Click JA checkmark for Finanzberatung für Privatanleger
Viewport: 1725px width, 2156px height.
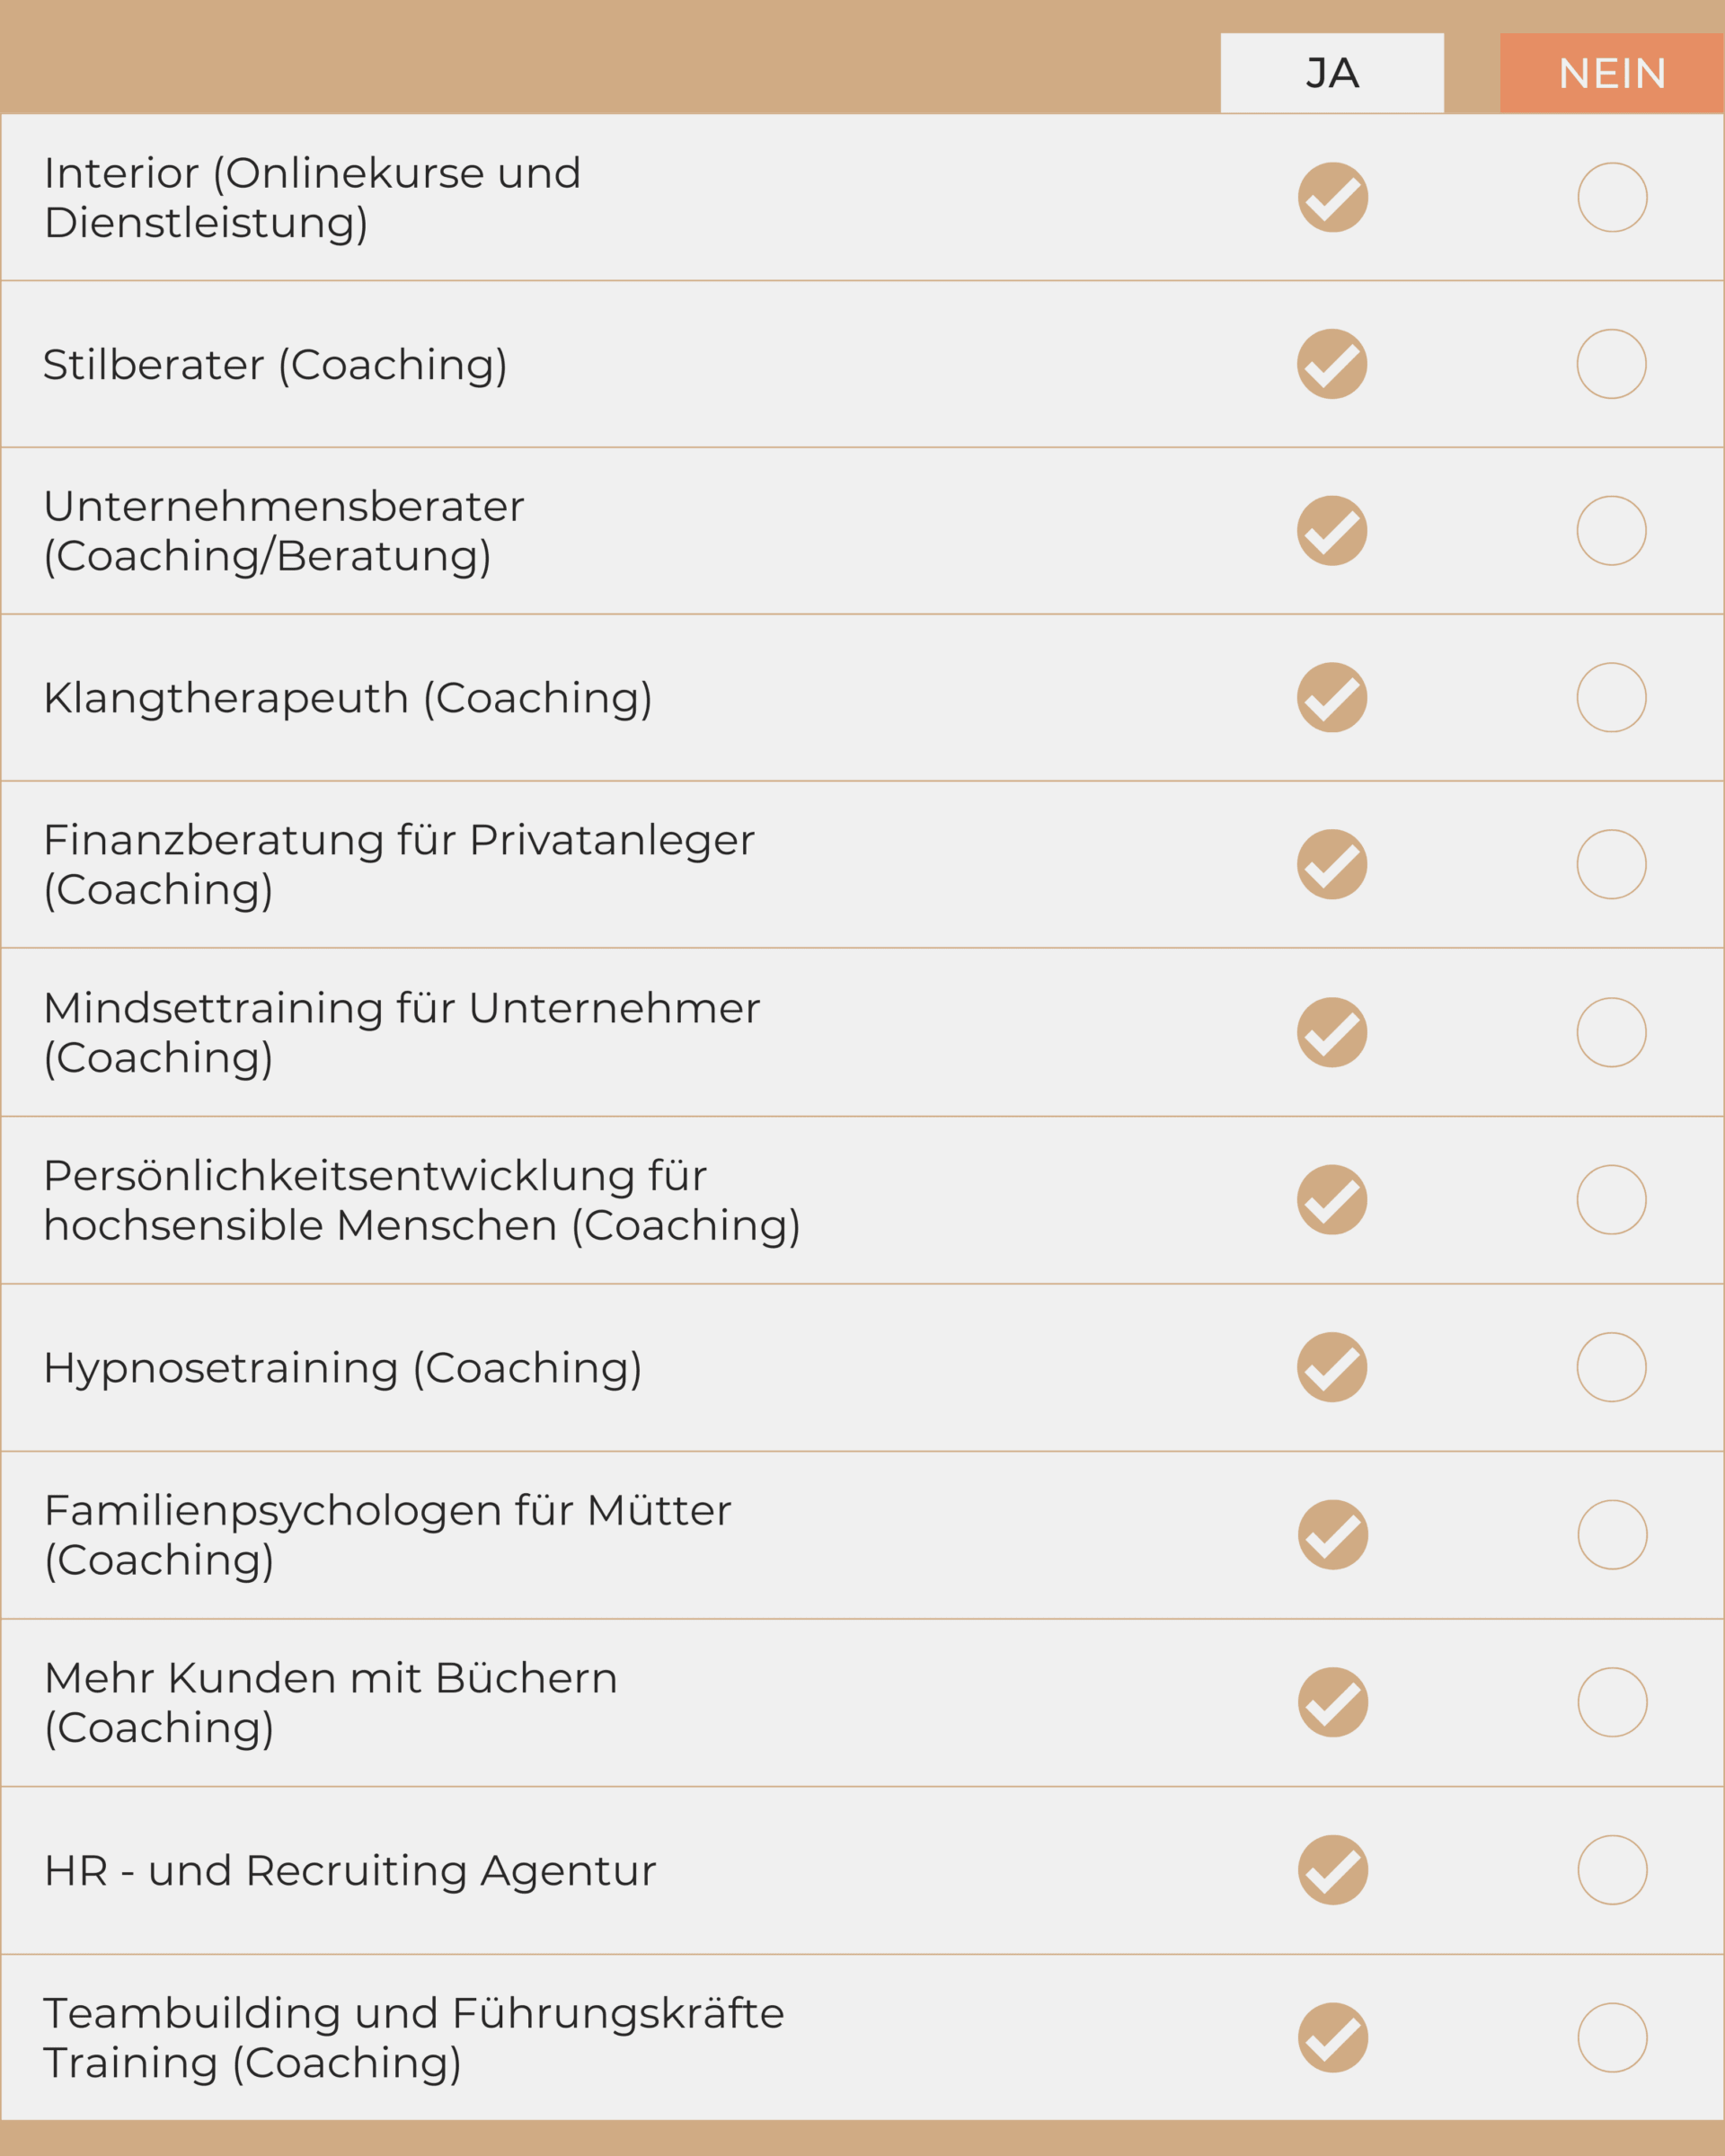point(1331,865)
